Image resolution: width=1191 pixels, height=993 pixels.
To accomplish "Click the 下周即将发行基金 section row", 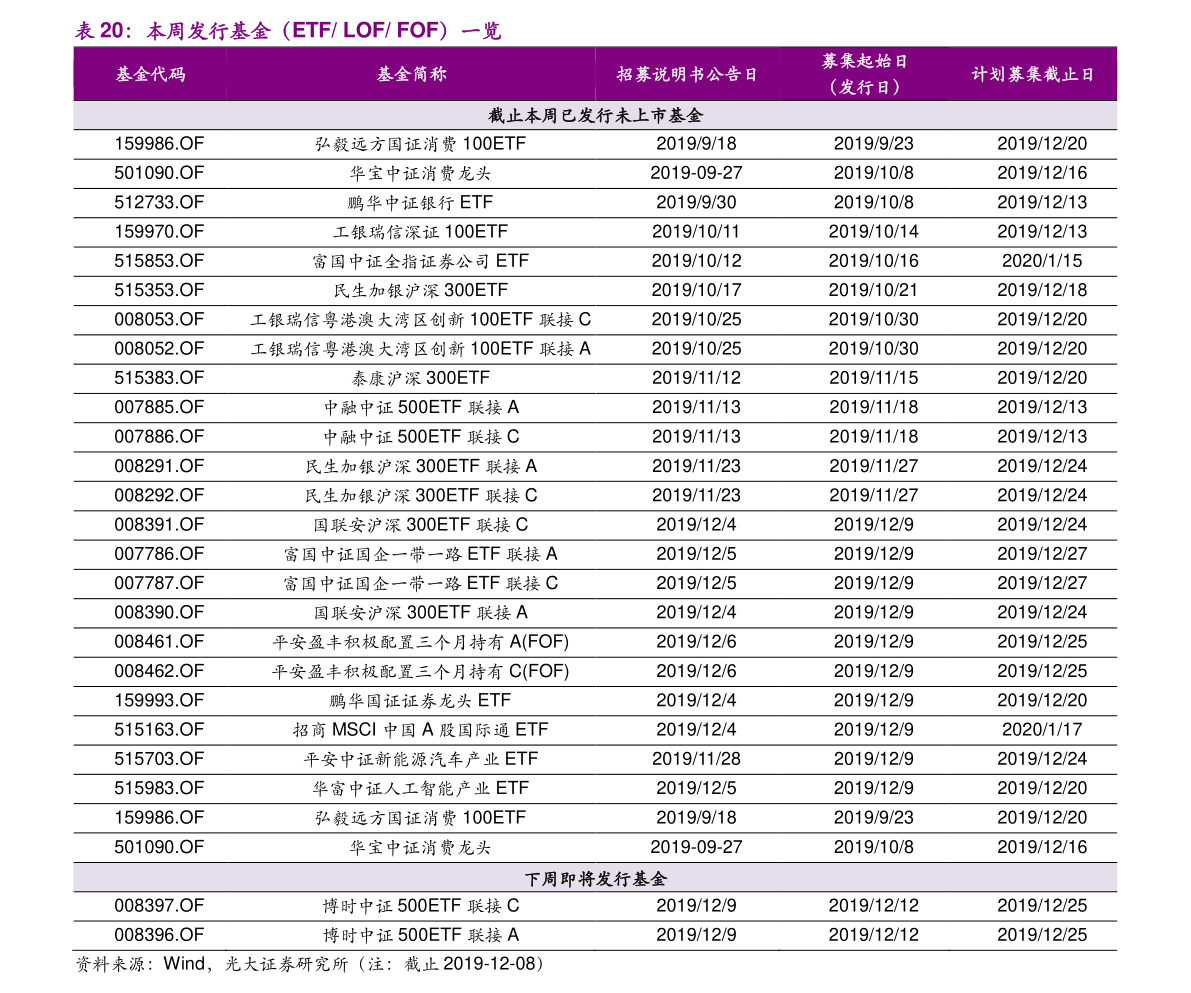I will pyautogui.click(x=595, y=878).
